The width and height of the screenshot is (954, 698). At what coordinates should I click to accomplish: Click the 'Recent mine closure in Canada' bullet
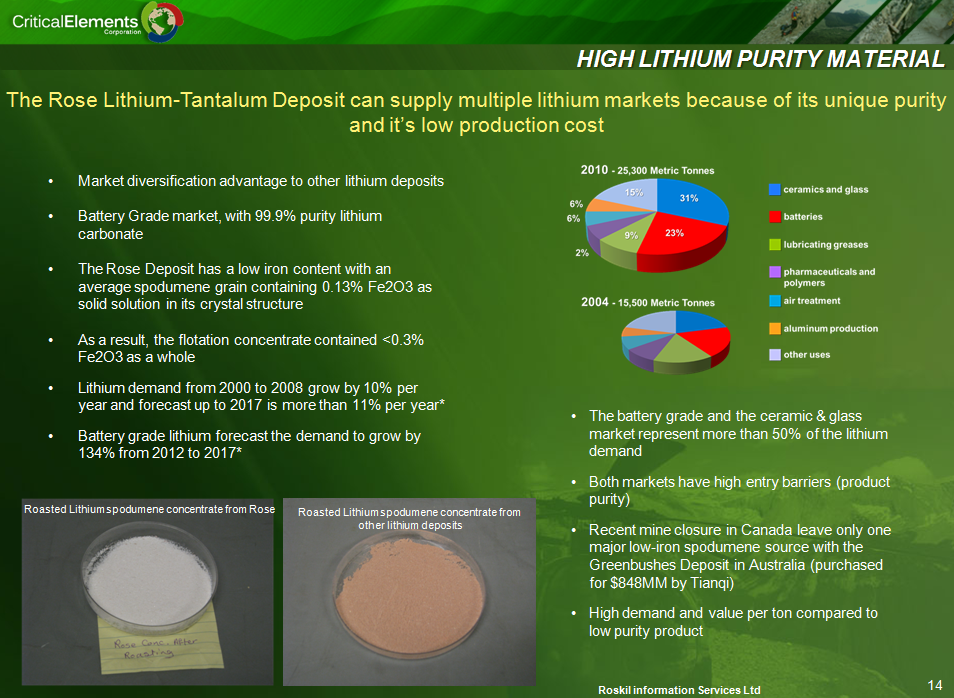click(x=740, y=556)
